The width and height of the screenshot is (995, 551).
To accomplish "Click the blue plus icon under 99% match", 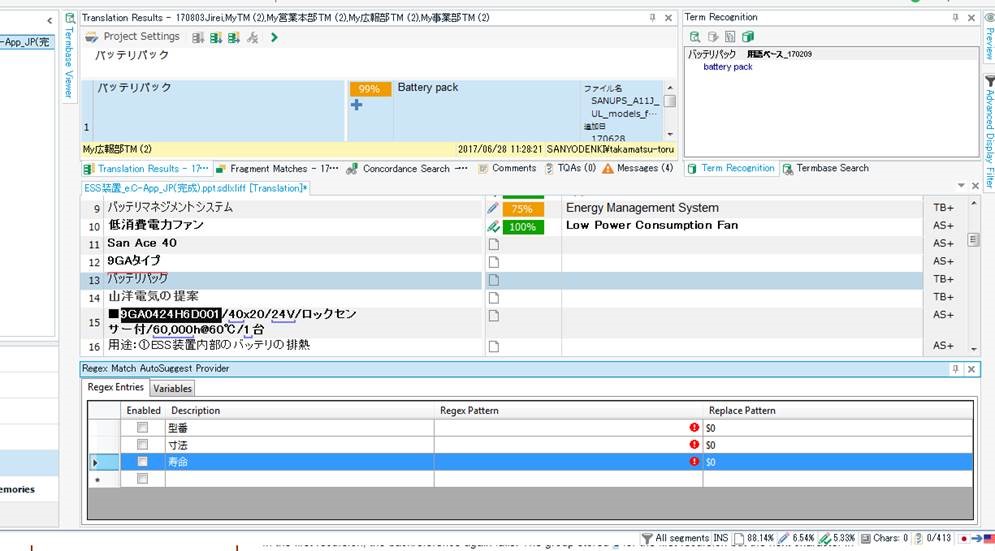I will click(x=357, y=105).
